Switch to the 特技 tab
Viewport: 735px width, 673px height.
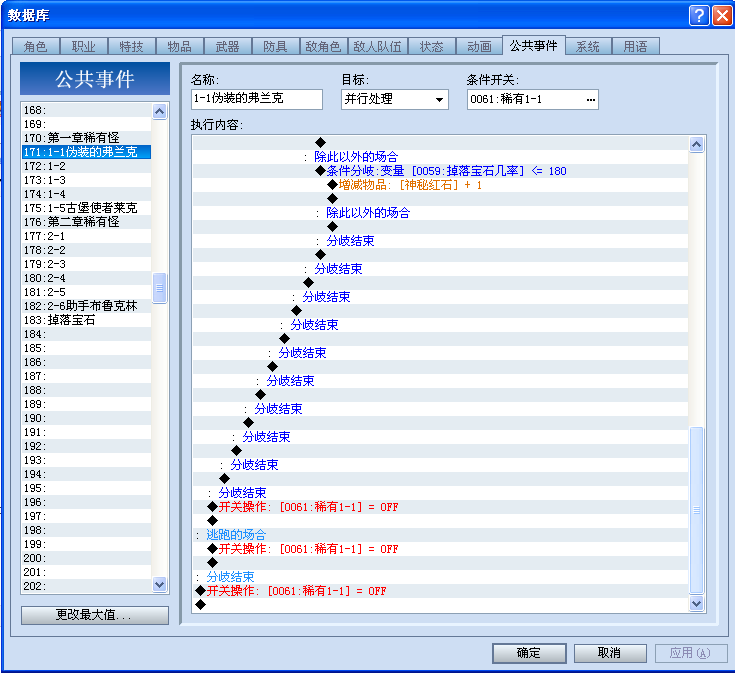point(132,46)
